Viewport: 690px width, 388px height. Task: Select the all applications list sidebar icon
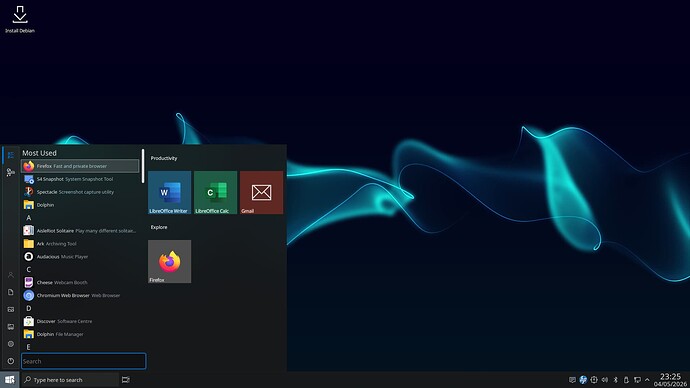pyautogui.click(x=11, y=155)
